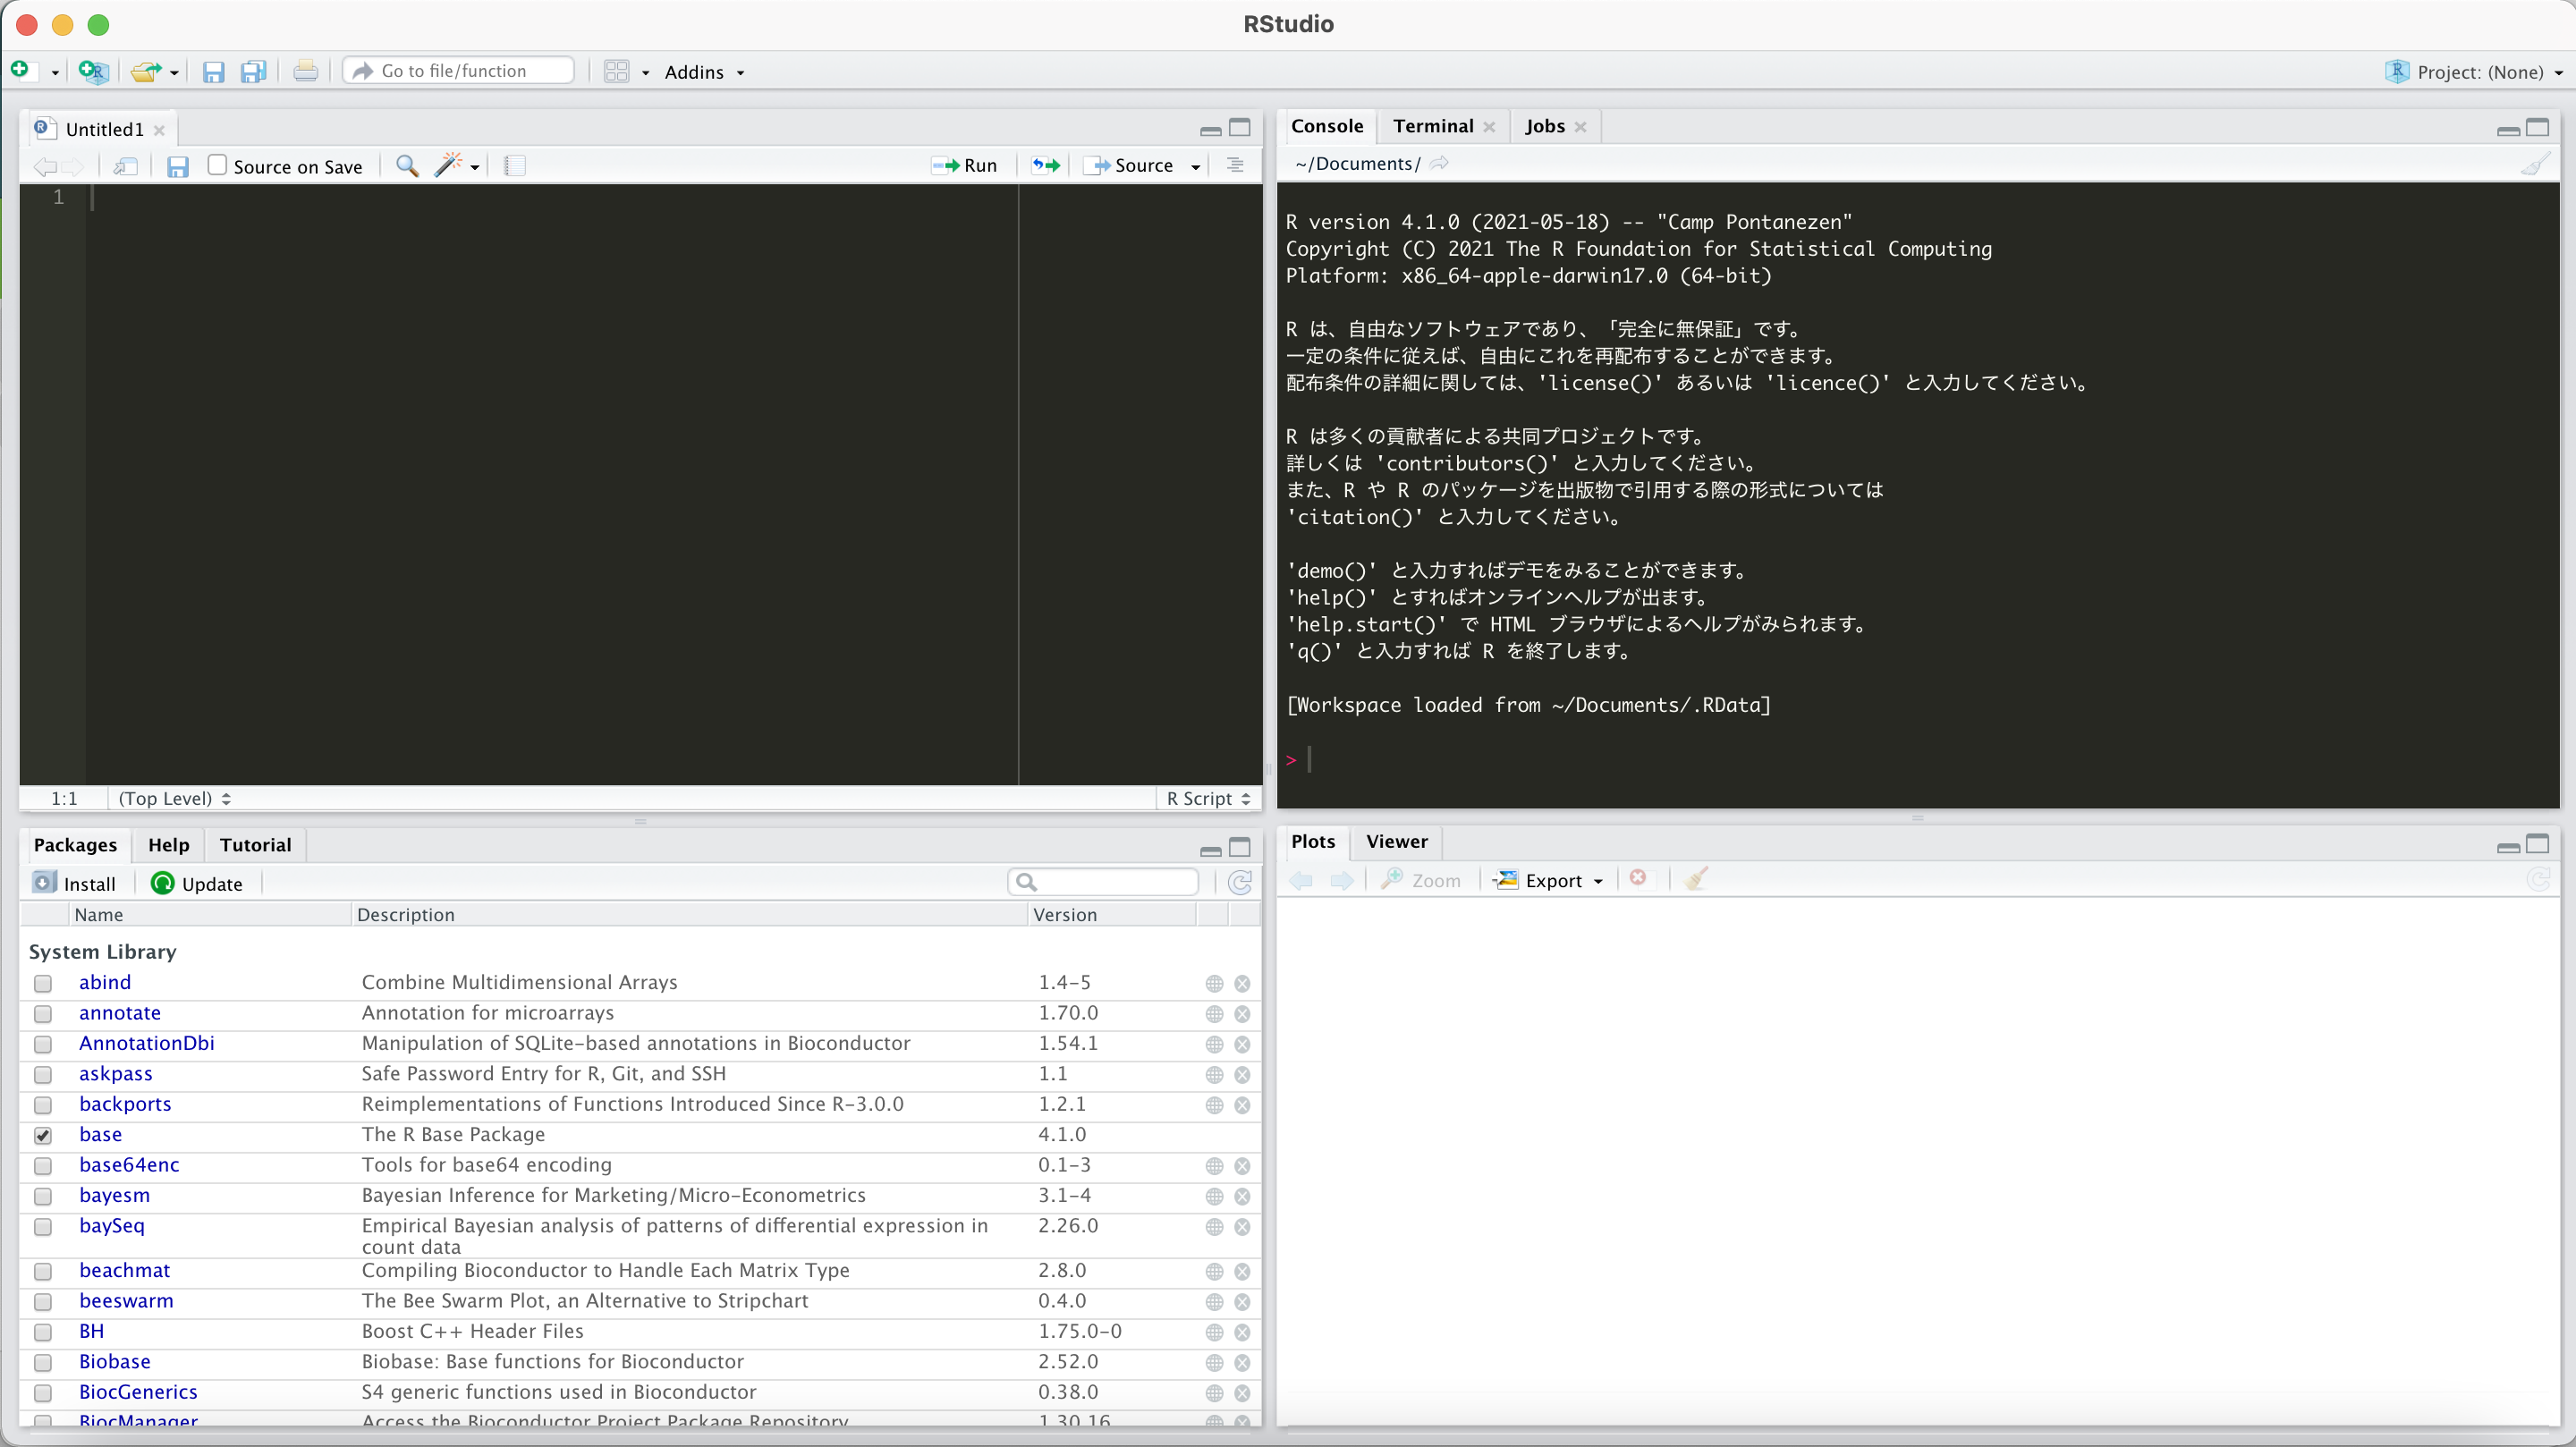Open the Addins dropdown
This screenshot has height=1447, width=2576.
pos(704,71)
